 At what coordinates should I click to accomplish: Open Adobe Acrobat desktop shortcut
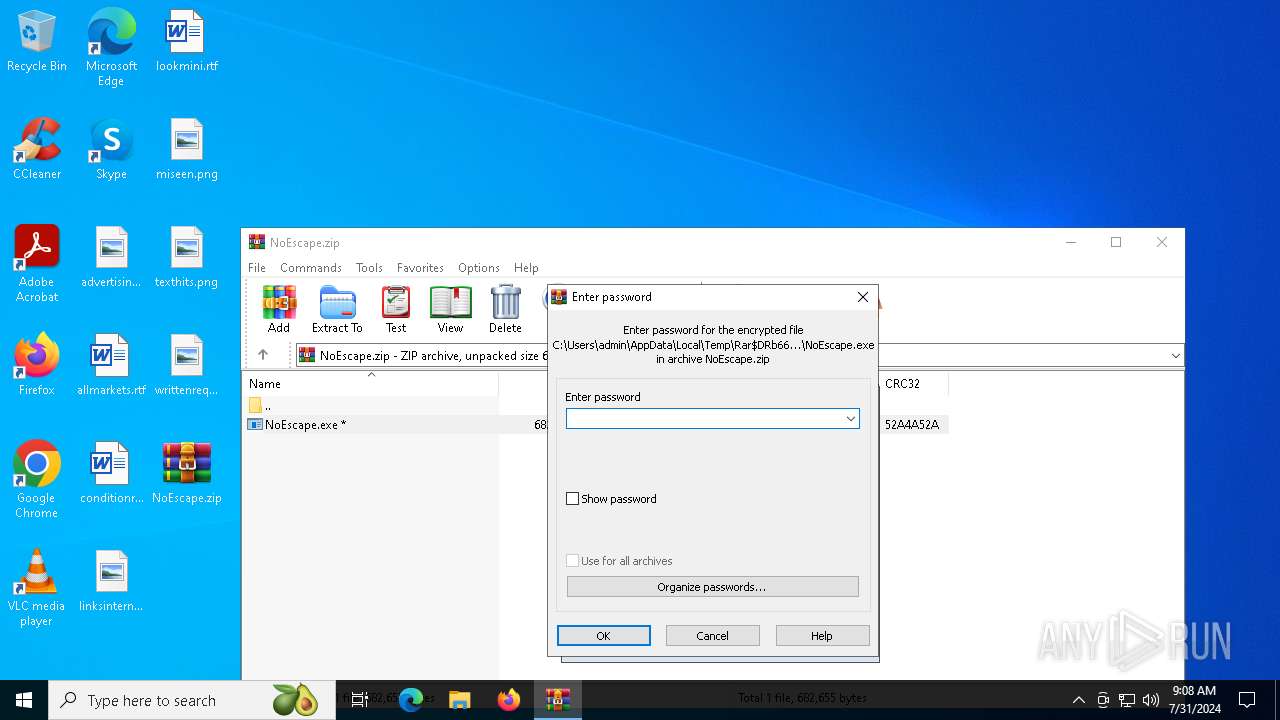coord(37,263)
